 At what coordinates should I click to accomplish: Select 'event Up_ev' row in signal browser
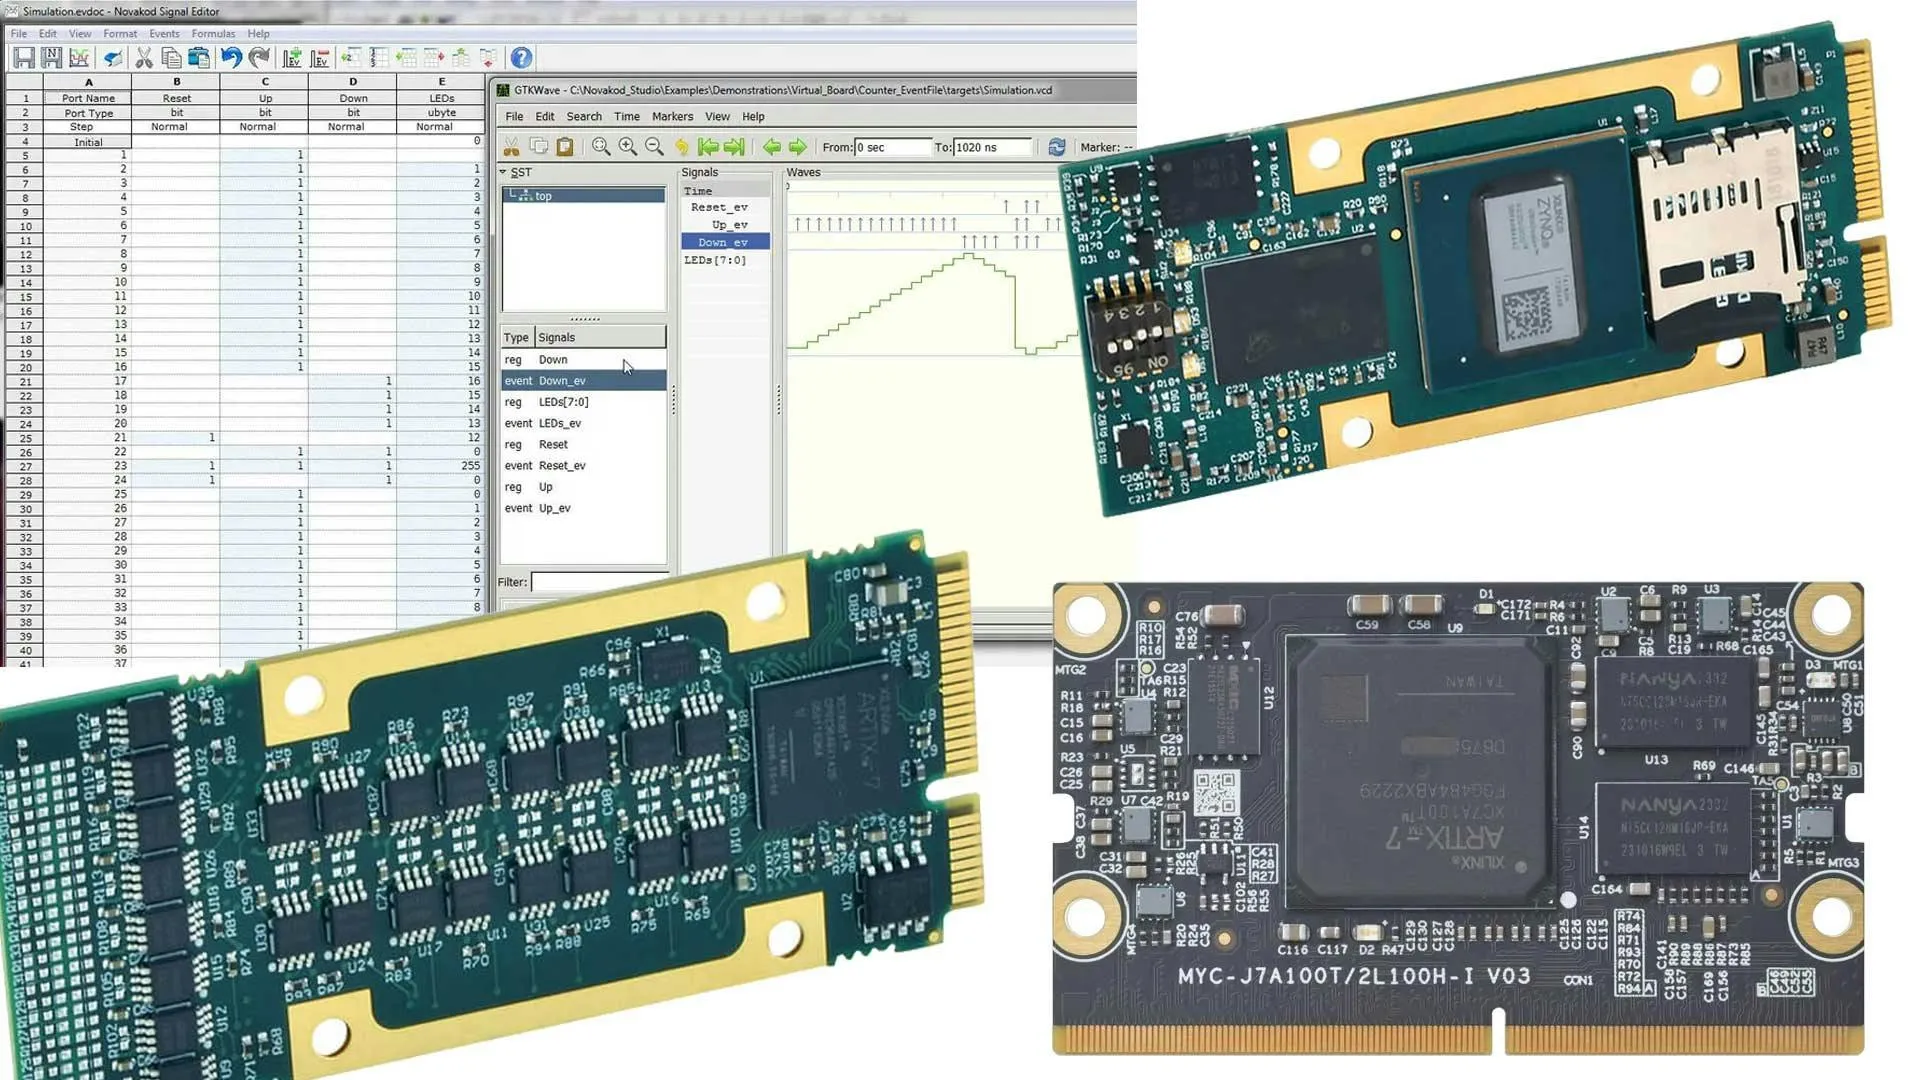coord(584,509)
